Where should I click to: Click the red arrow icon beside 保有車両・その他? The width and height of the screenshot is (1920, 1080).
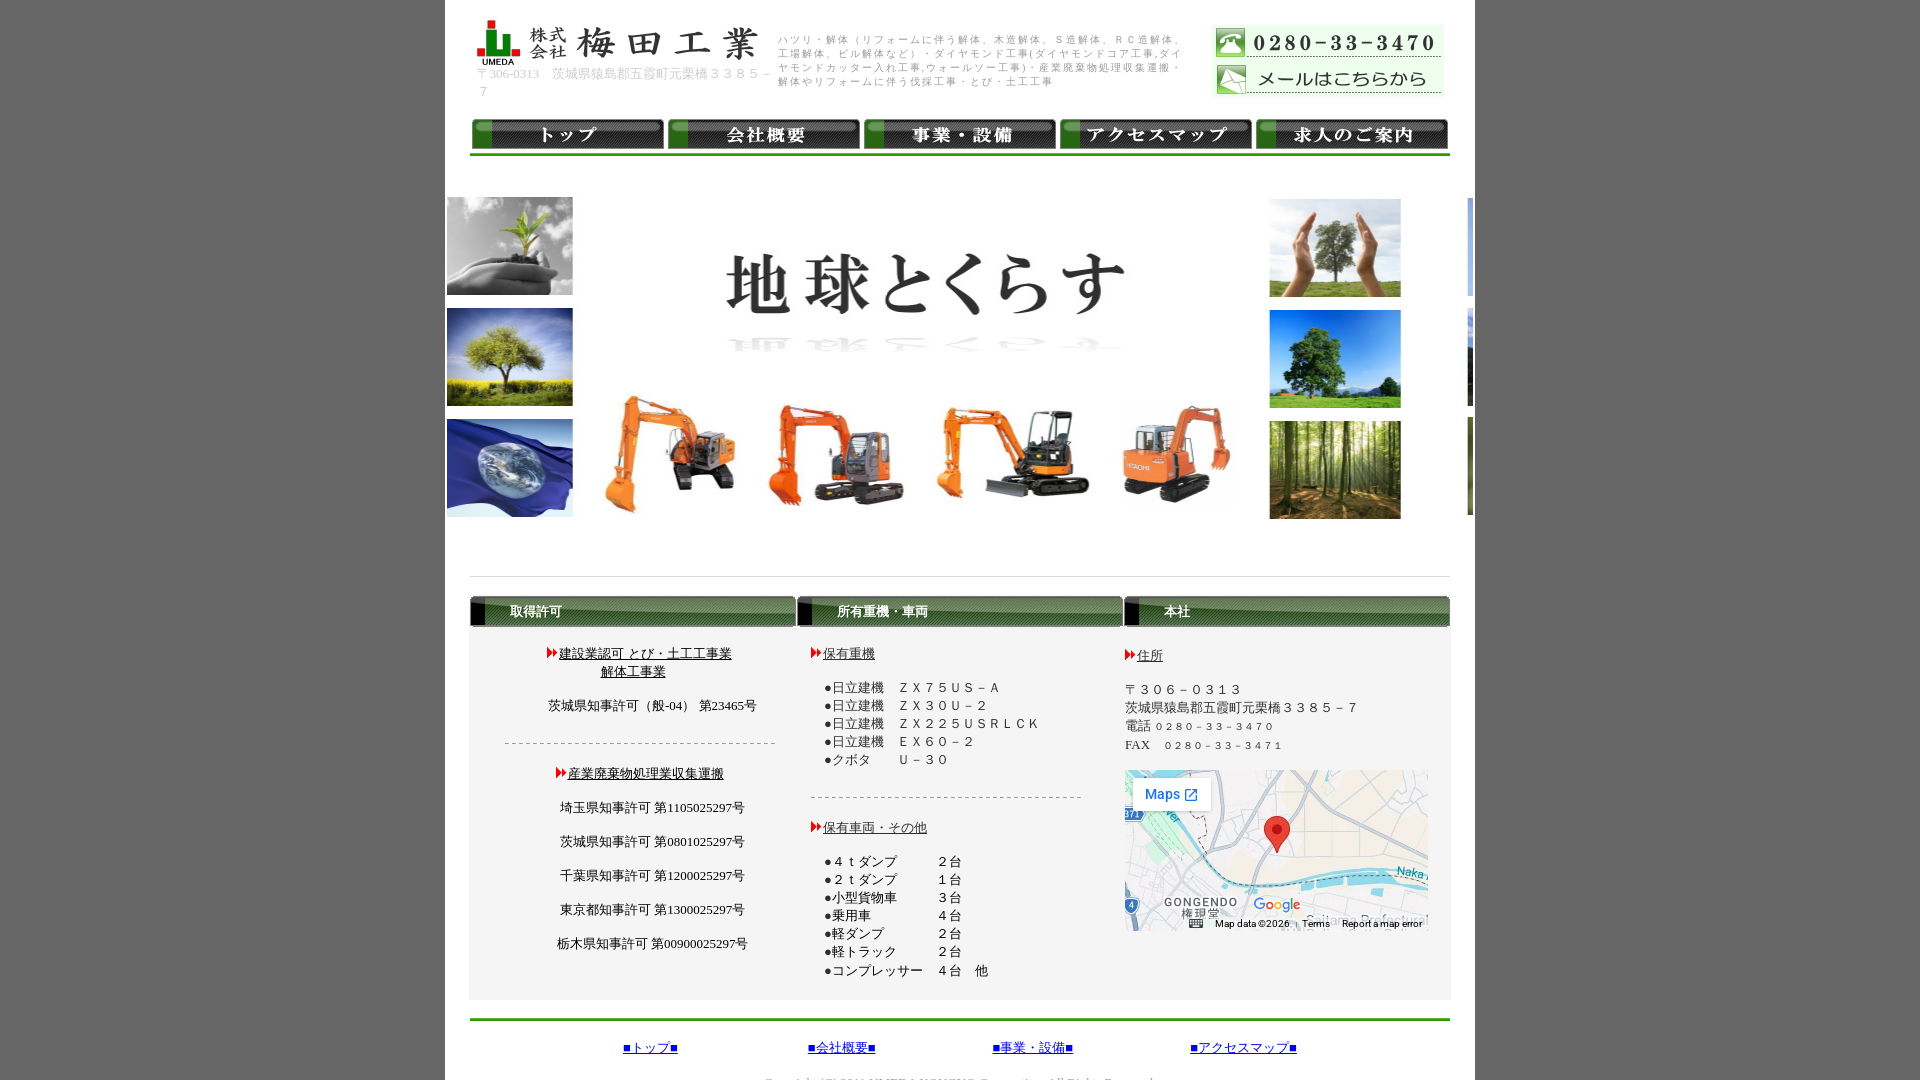pyautogui.click(x=816, y=827)
